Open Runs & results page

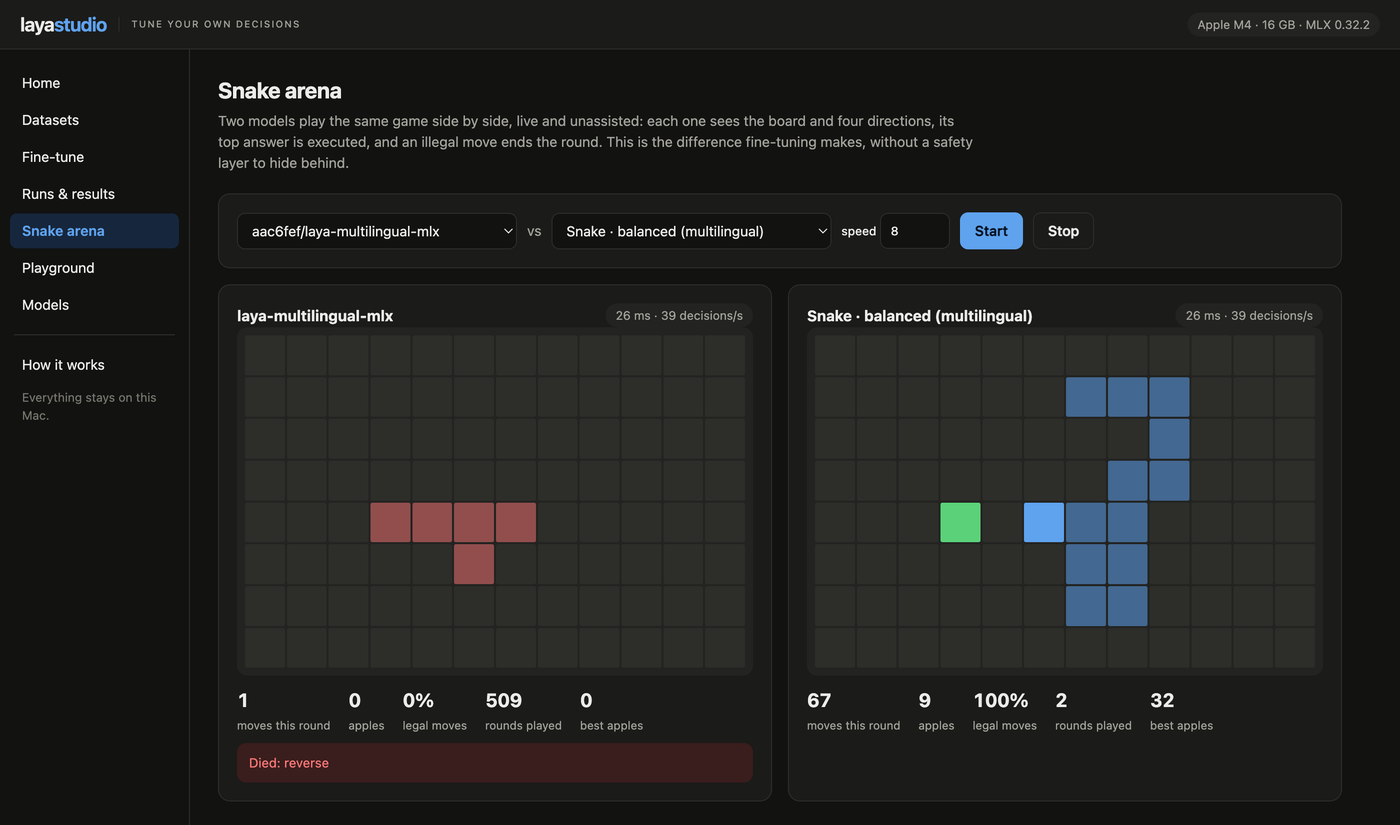coord(94,194)
